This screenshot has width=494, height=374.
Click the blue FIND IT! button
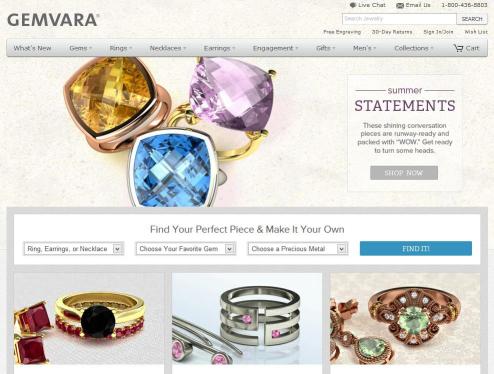click(x=416, y=249)
